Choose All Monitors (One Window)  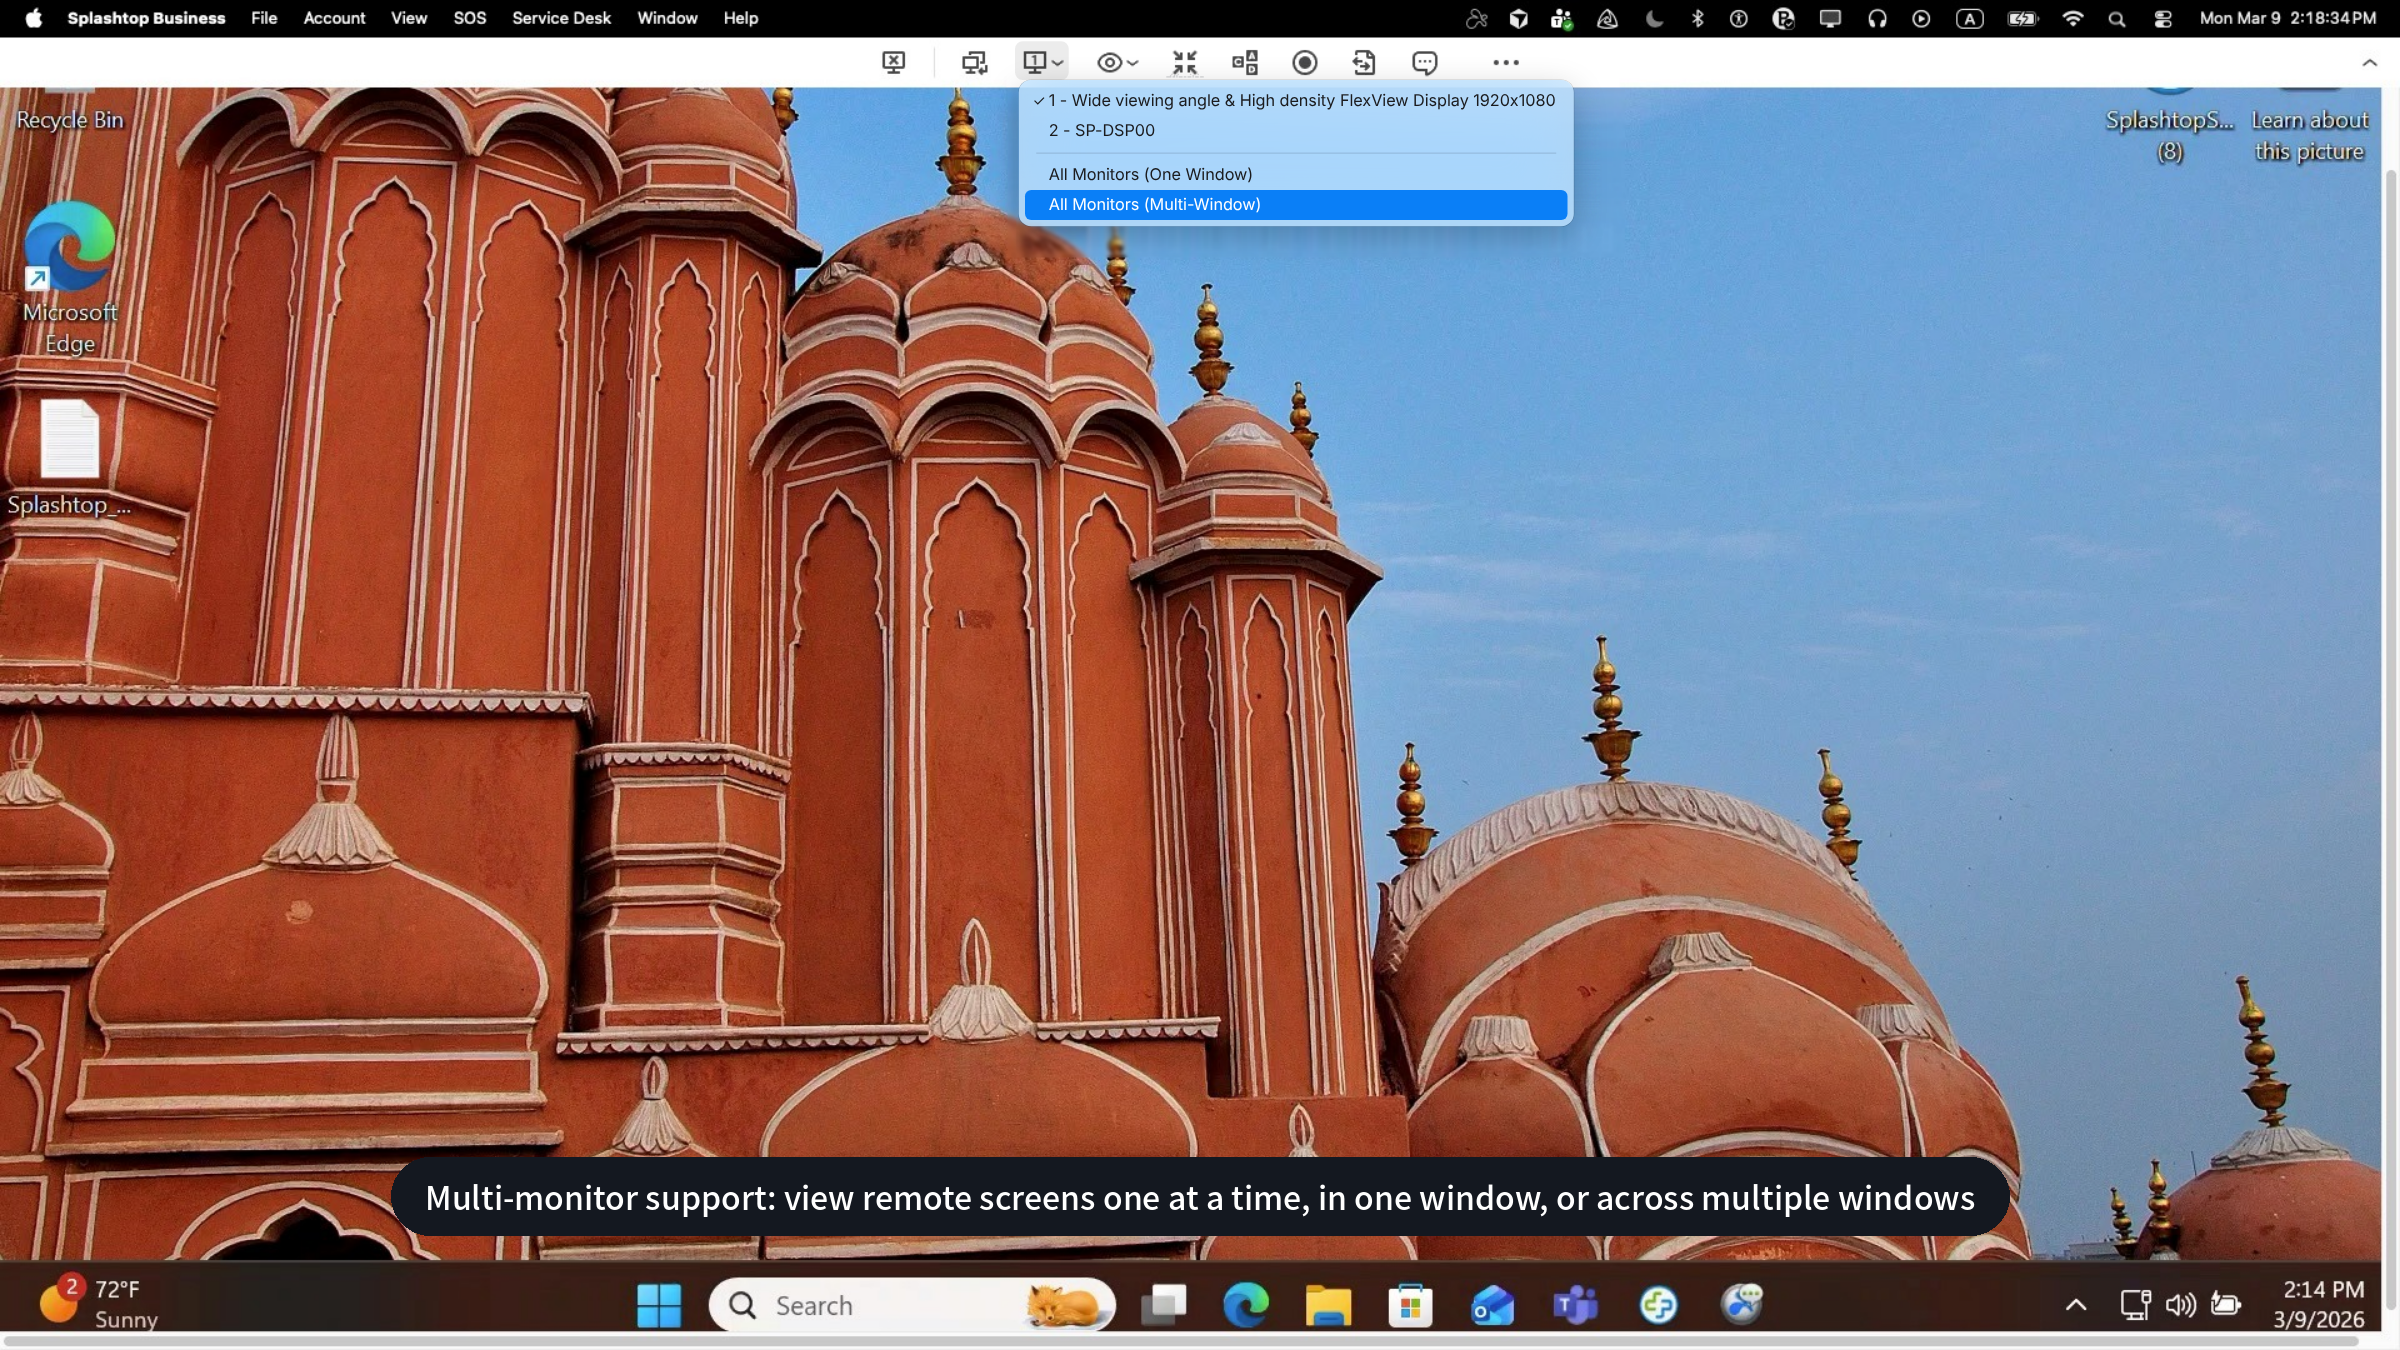coord(1295,174)
